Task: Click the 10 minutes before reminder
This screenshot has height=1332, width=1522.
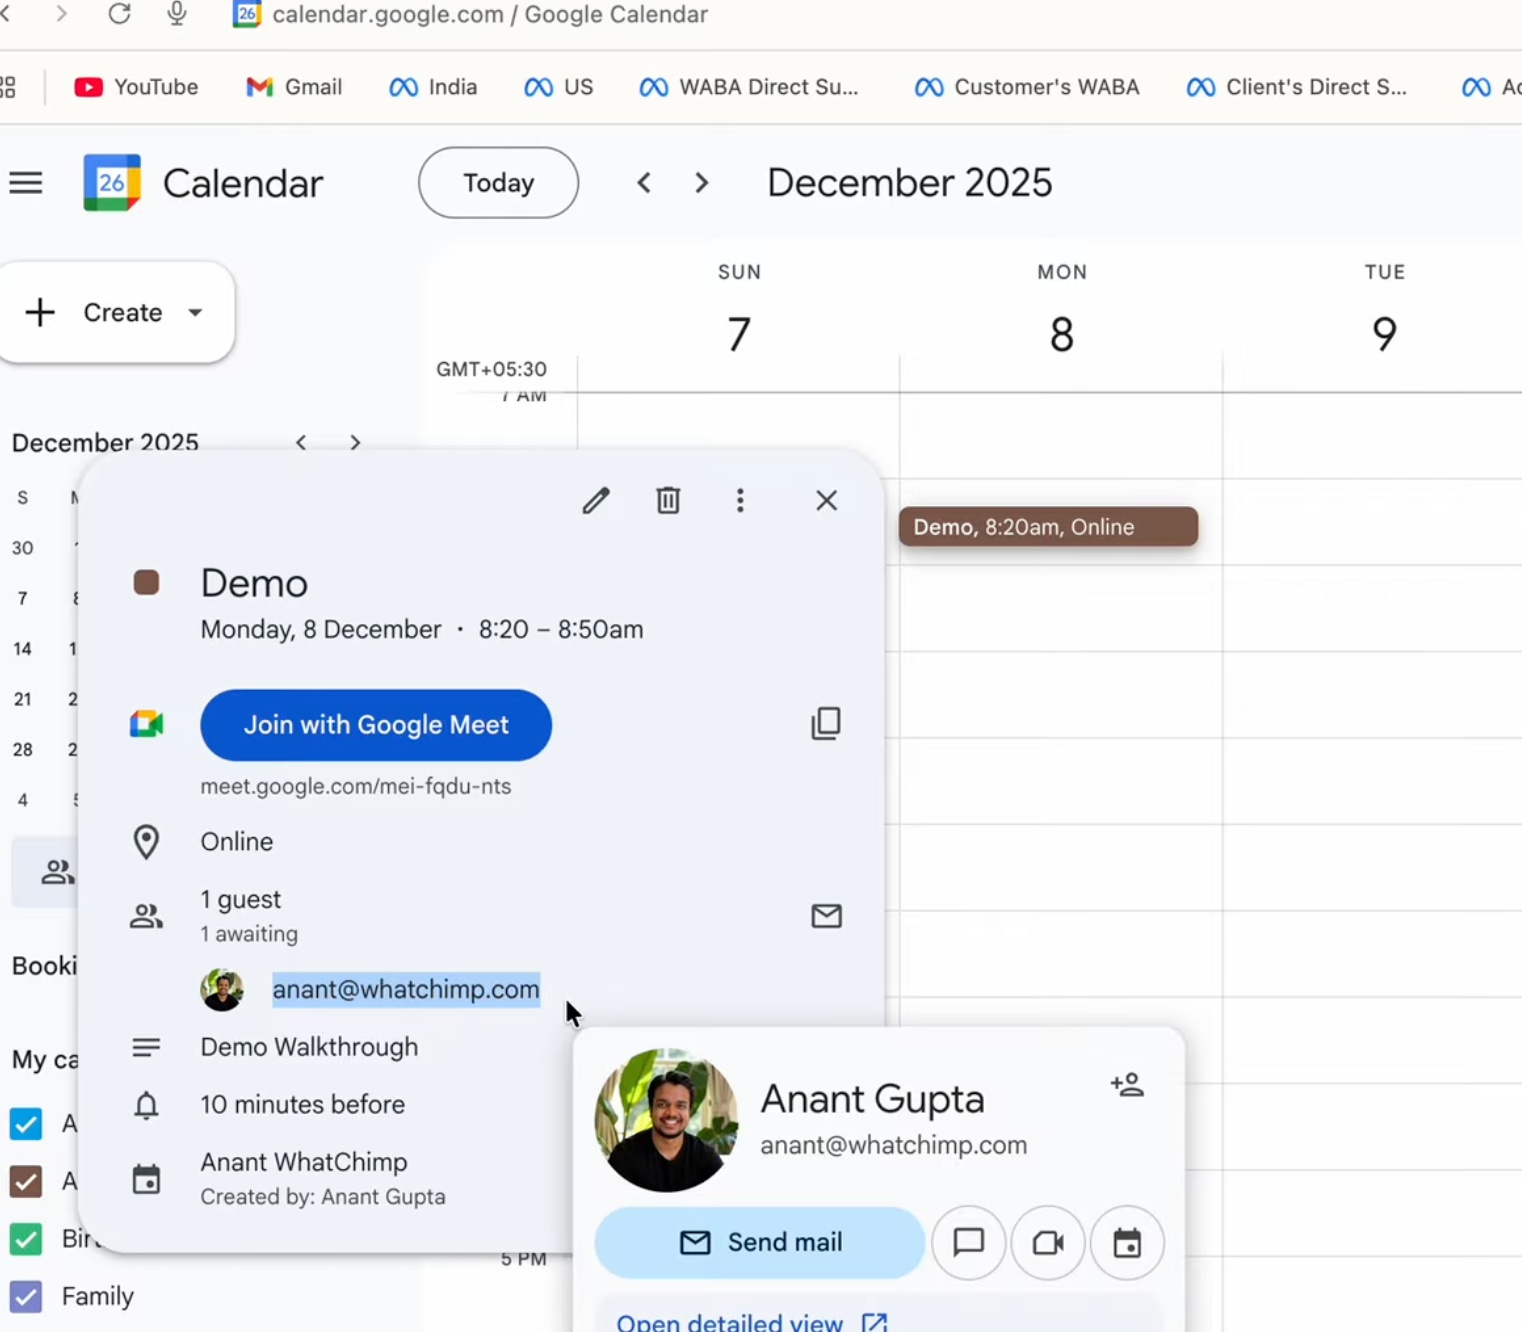Action: (302, 1104)
